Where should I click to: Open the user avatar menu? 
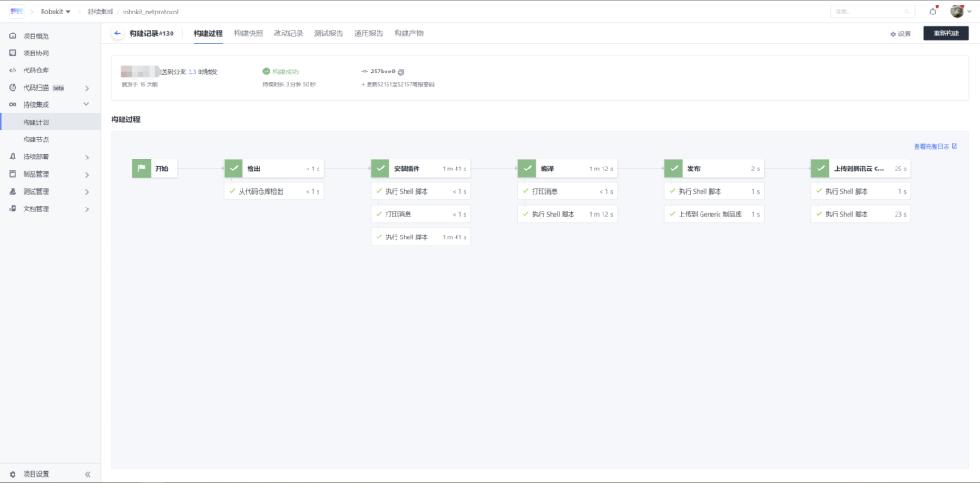[x=959, y=11]
